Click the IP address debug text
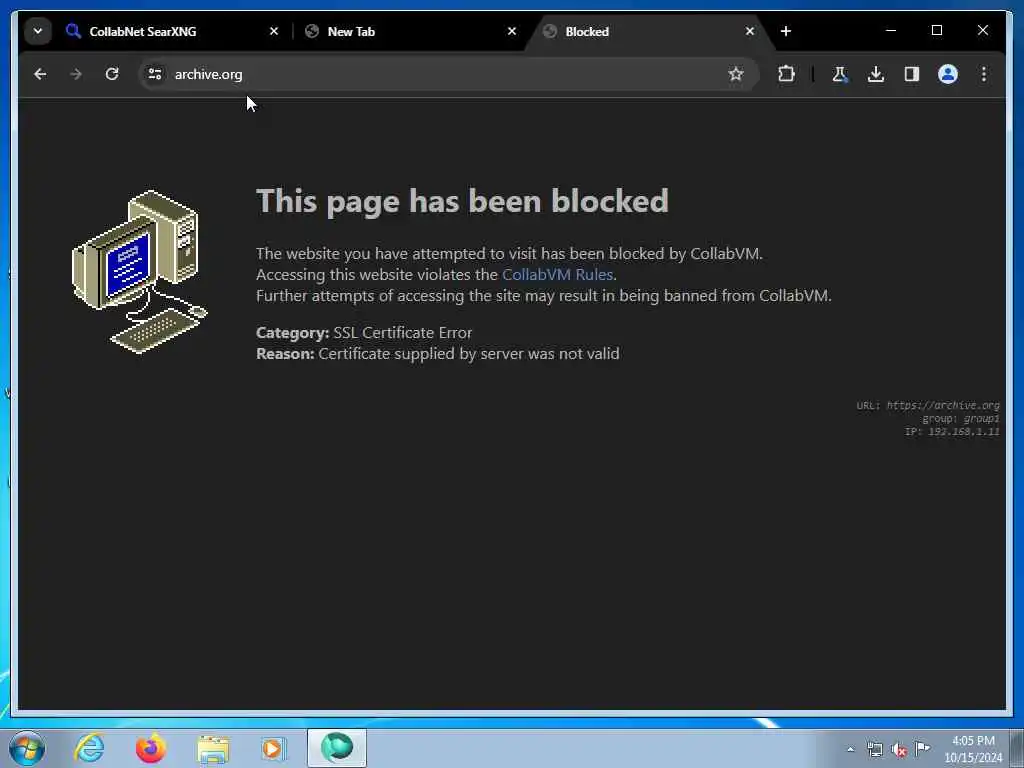This screenshot has width=1024, height=768. (x=952, y=432)
